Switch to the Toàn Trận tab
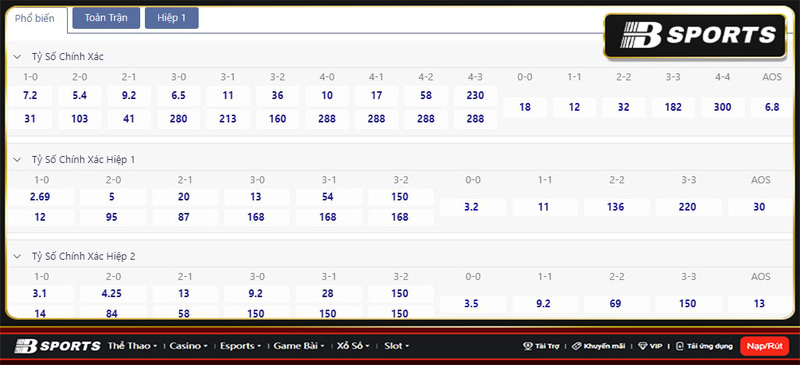 pyautogui.click(x=106, y=18)
